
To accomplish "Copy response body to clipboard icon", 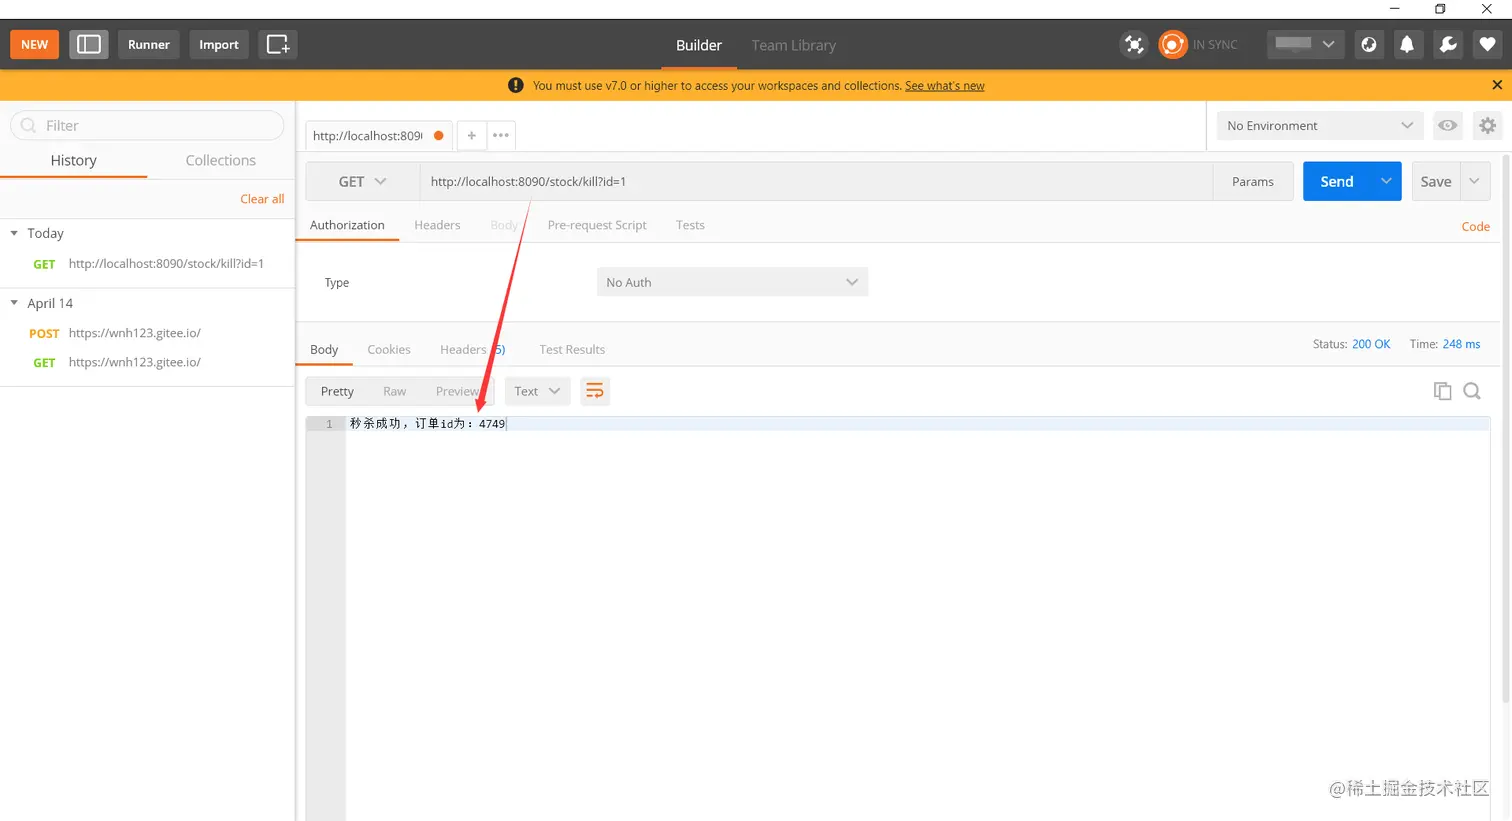I will pos(1442,391).
